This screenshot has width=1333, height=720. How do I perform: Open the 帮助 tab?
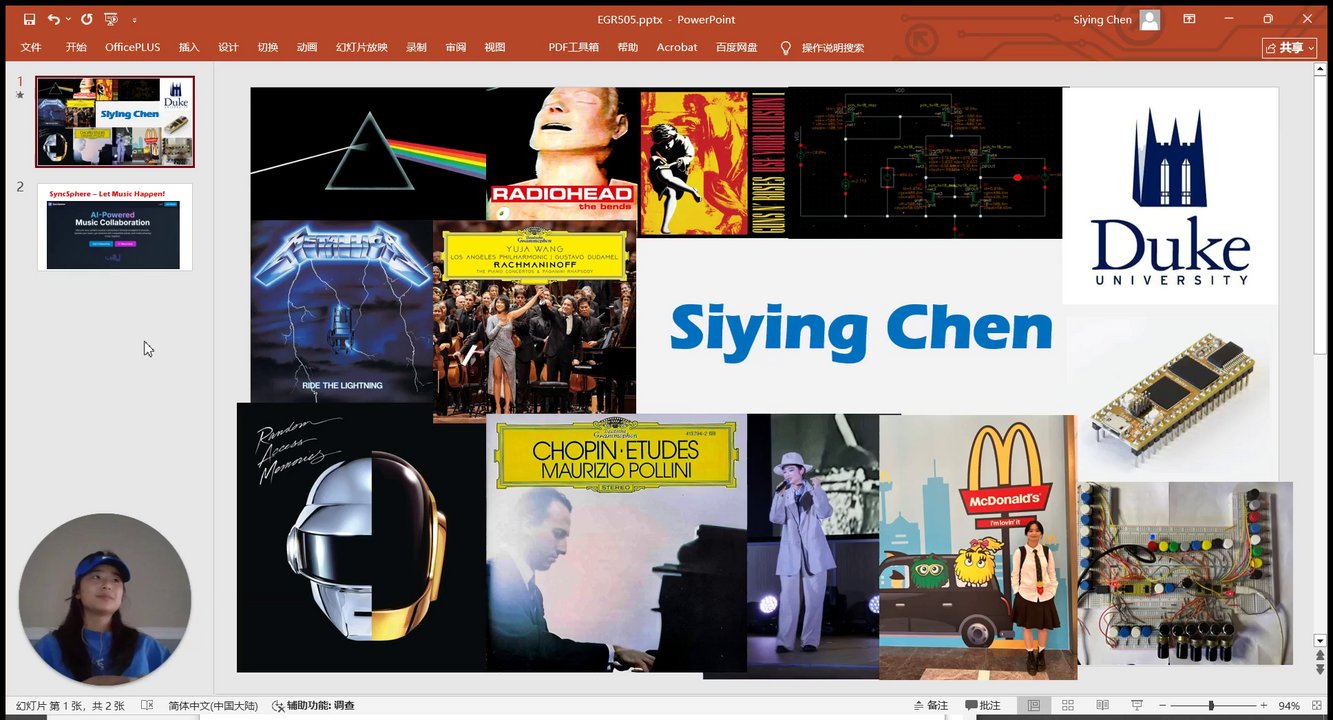coord(628,47)
